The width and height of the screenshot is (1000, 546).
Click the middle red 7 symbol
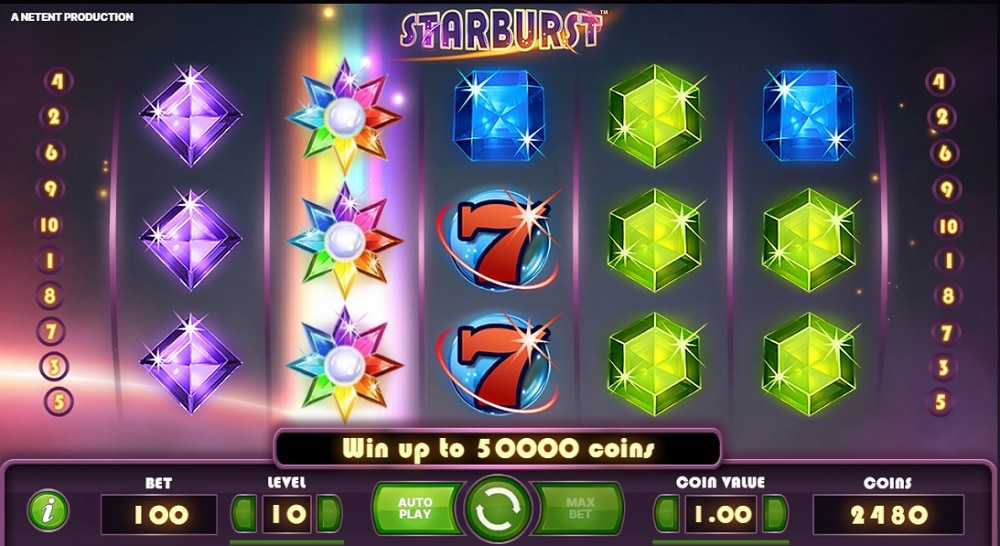(498, 240)
